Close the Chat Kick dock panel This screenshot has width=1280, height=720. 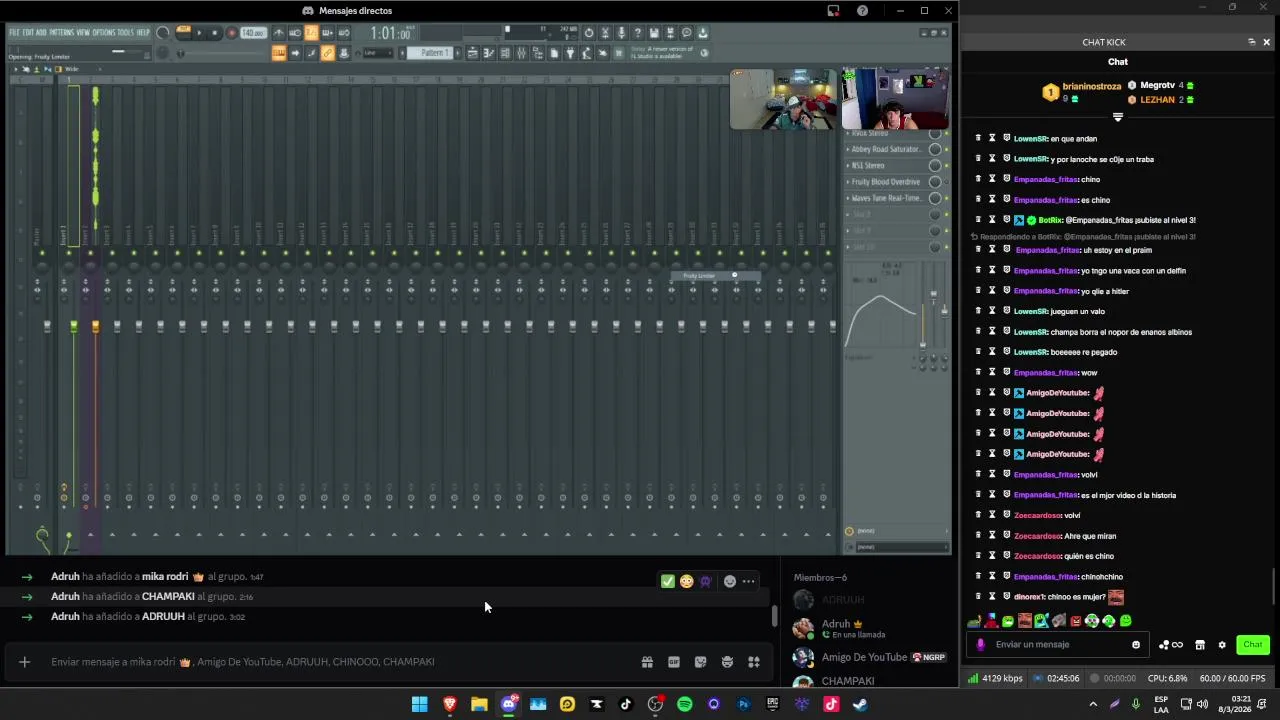1266,42
